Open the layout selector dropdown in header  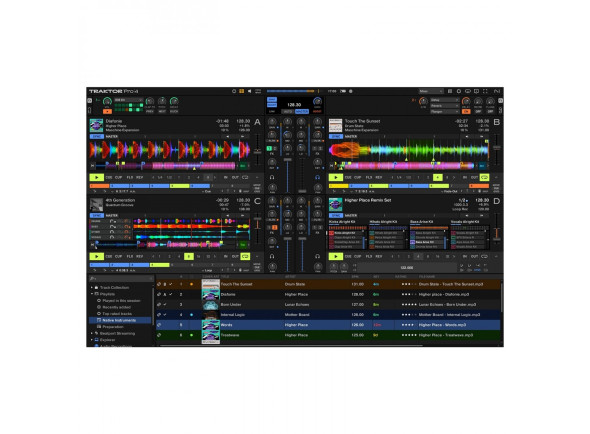click(431, 91)
